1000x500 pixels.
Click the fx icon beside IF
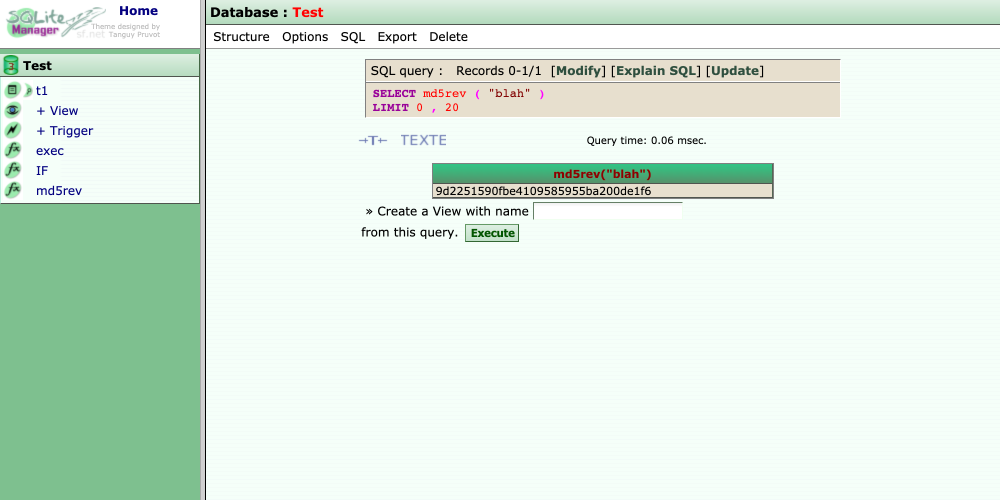tap(12, 170)
